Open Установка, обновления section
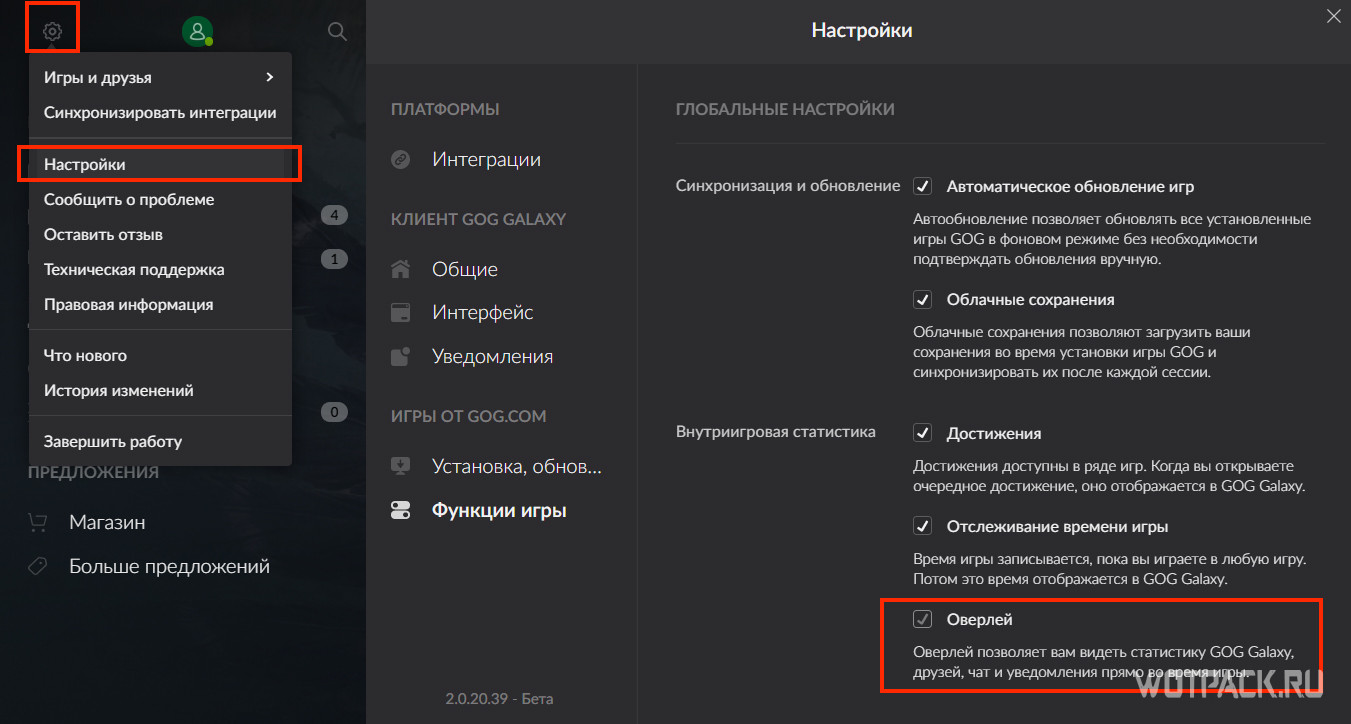The height and width of the screenshot is (724, 1351). (517, 466)
